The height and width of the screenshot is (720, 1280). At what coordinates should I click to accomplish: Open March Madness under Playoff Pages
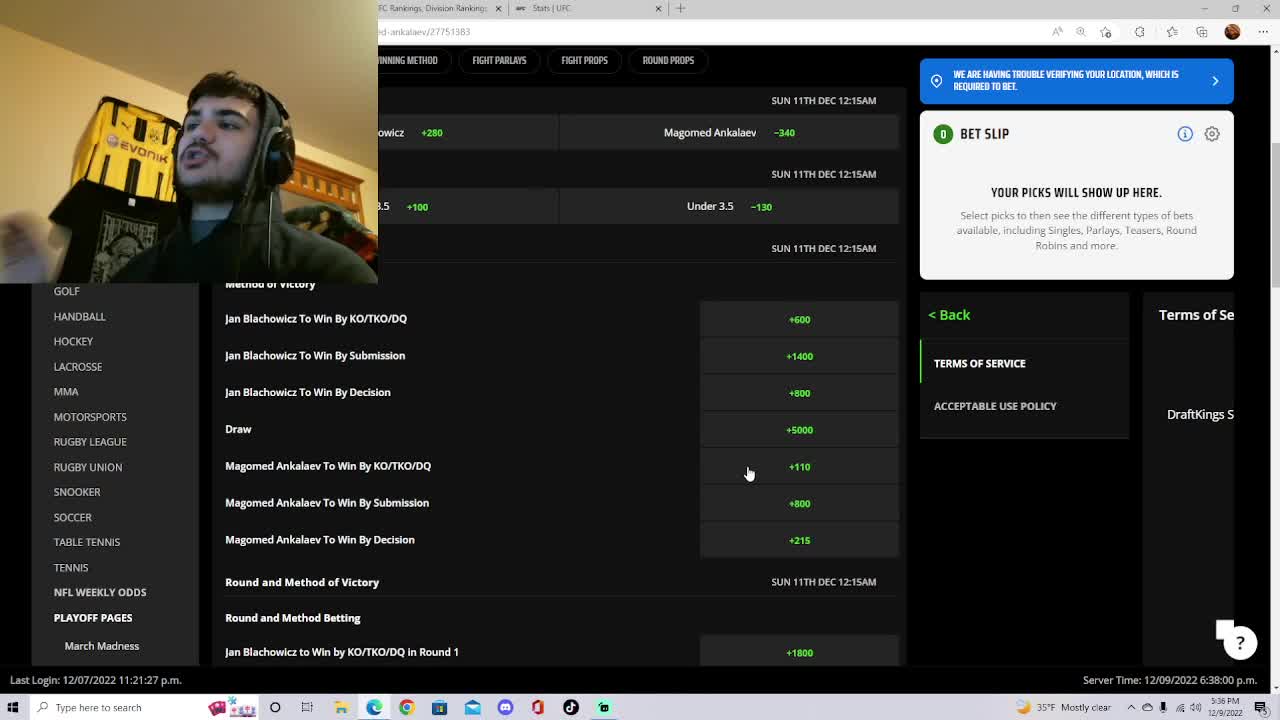[x=101, y=646]
